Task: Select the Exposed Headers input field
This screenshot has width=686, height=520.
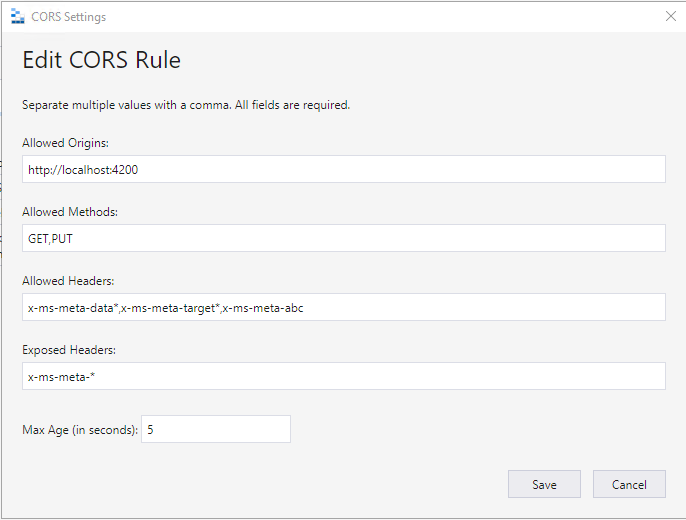Action: pyautogui.click(x=344, y=377)
